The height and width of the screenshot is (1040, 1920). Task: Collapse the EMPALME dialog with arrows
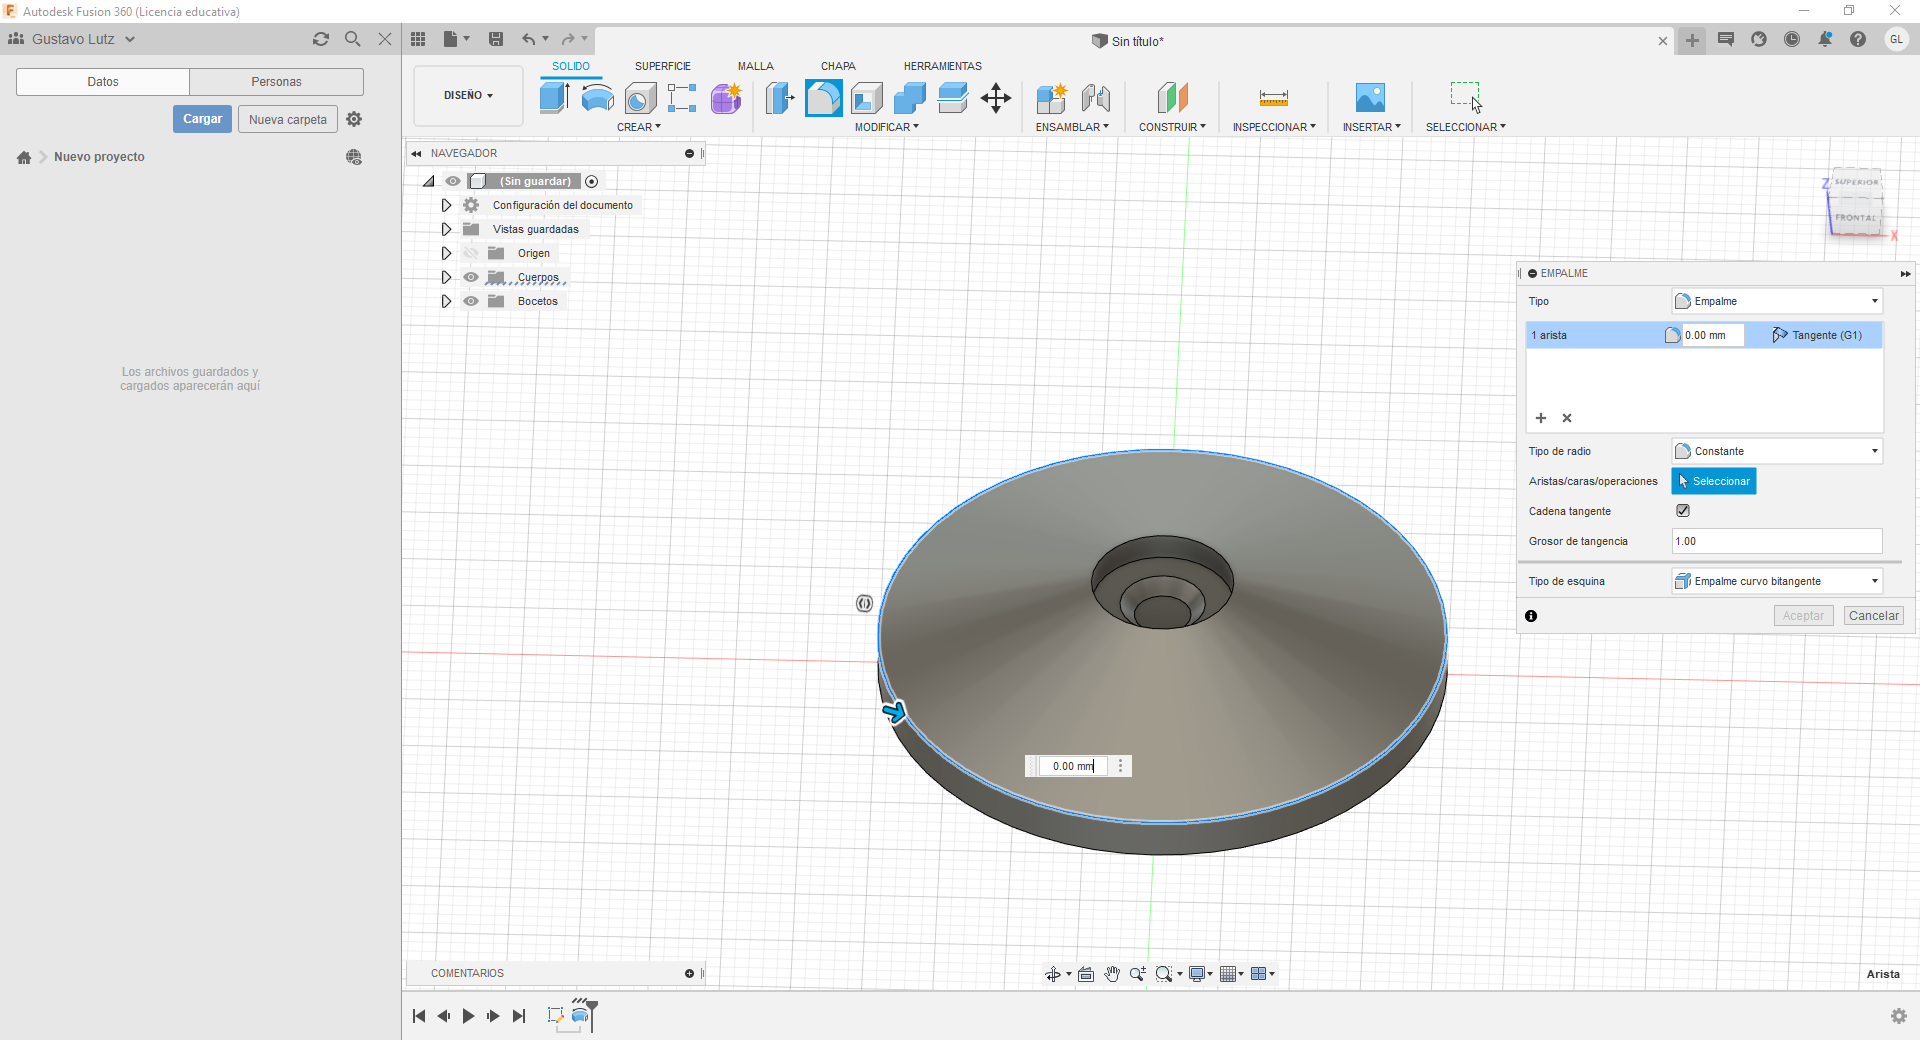click(1905, 273)
